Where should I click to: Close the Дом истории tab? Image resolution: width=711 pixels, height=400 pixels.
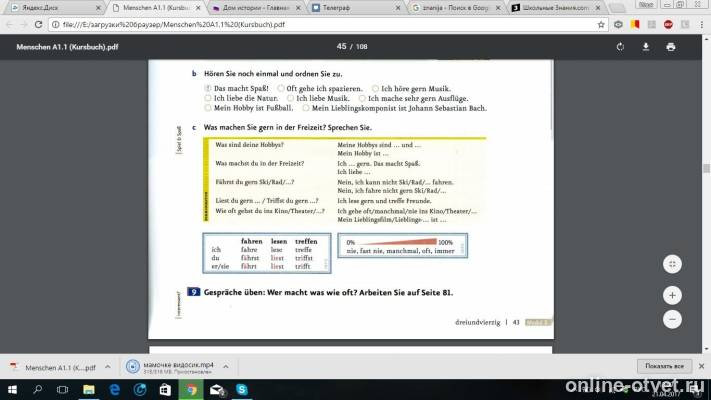298,8
